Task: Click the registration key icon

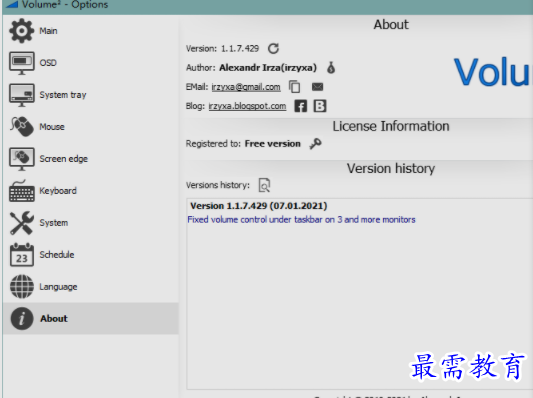Action: pyautogui.click(x=315, y=144)
